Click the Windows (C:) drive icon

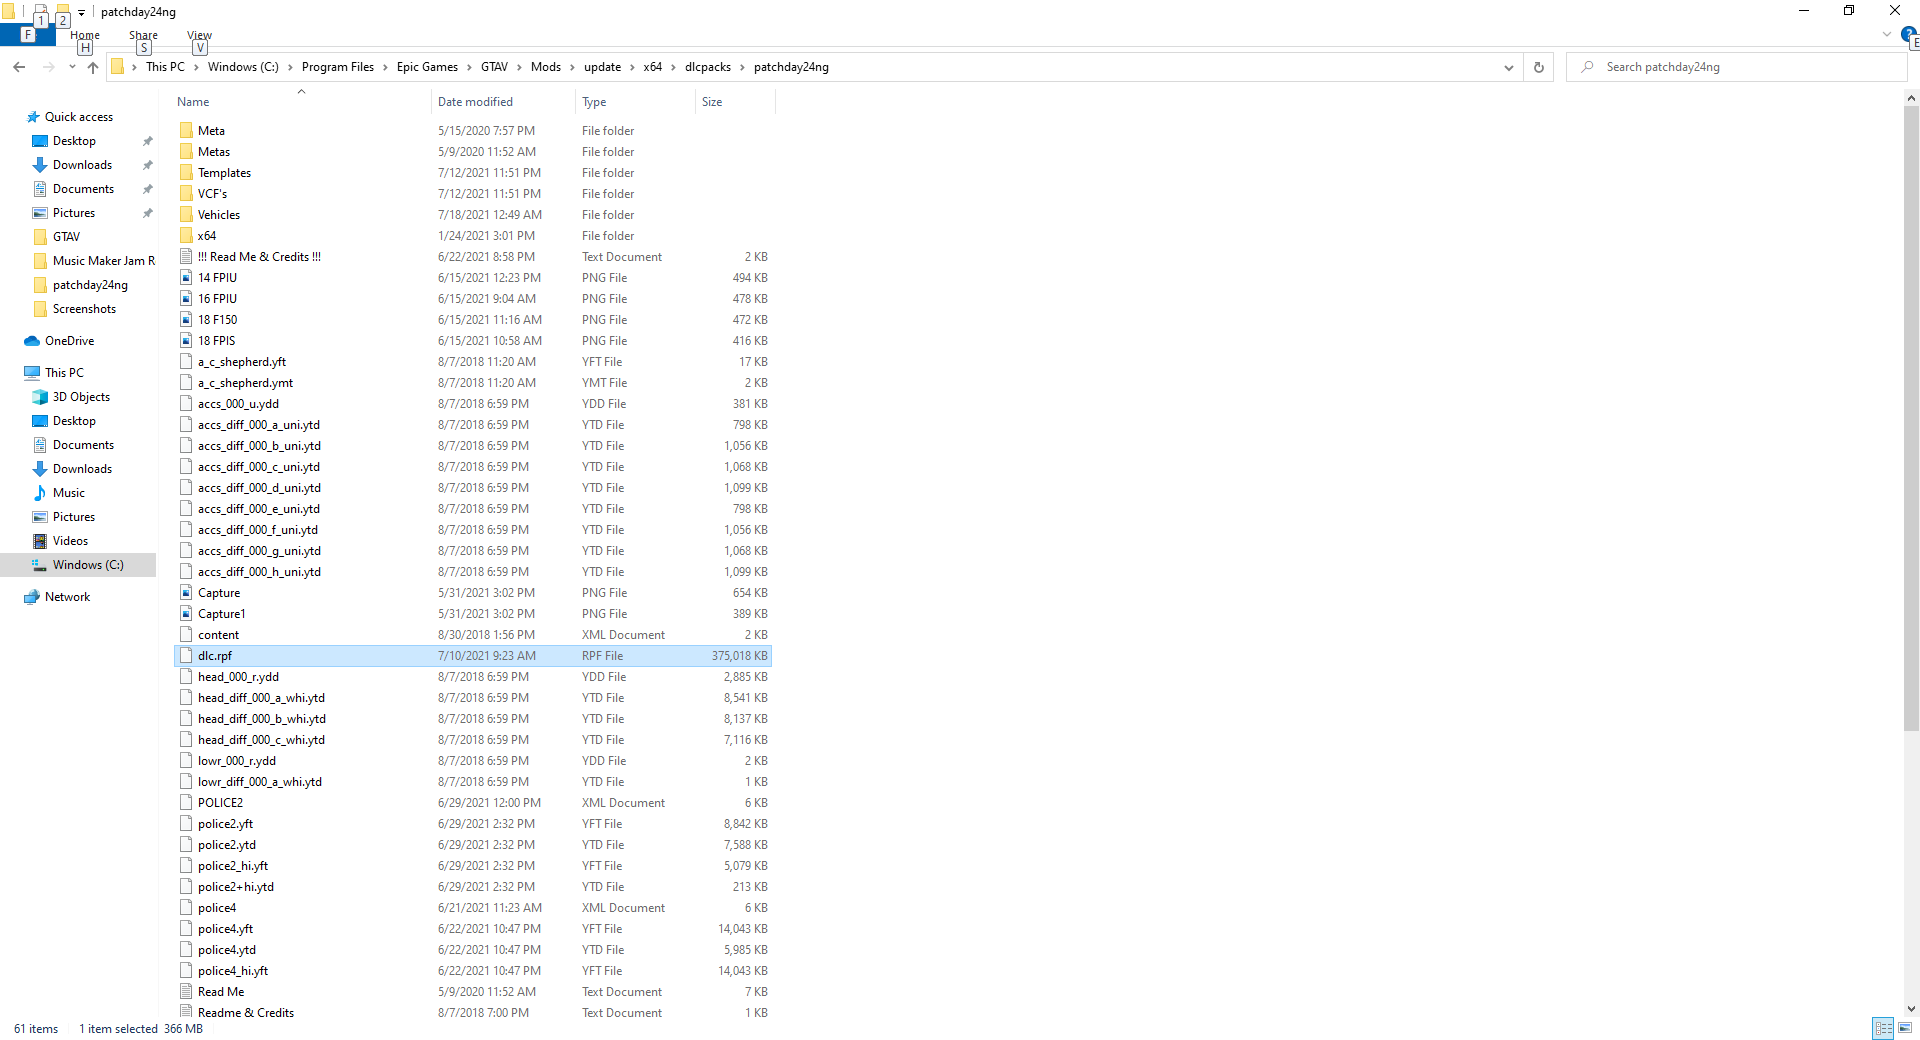tap(40, 565)
